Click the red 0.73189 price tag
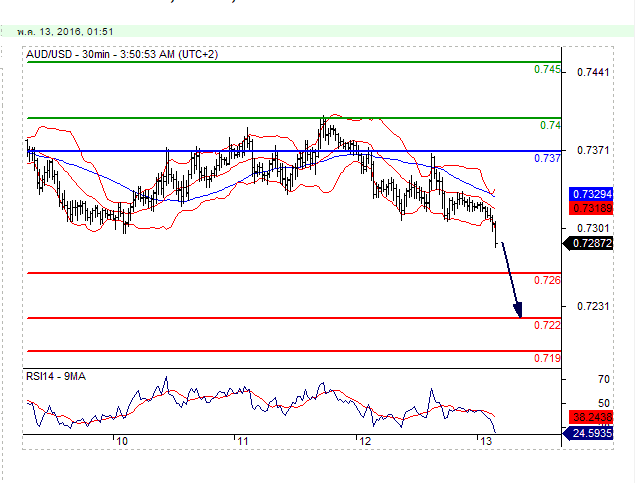Screen dimensions: 635x483 coord(591,209)
